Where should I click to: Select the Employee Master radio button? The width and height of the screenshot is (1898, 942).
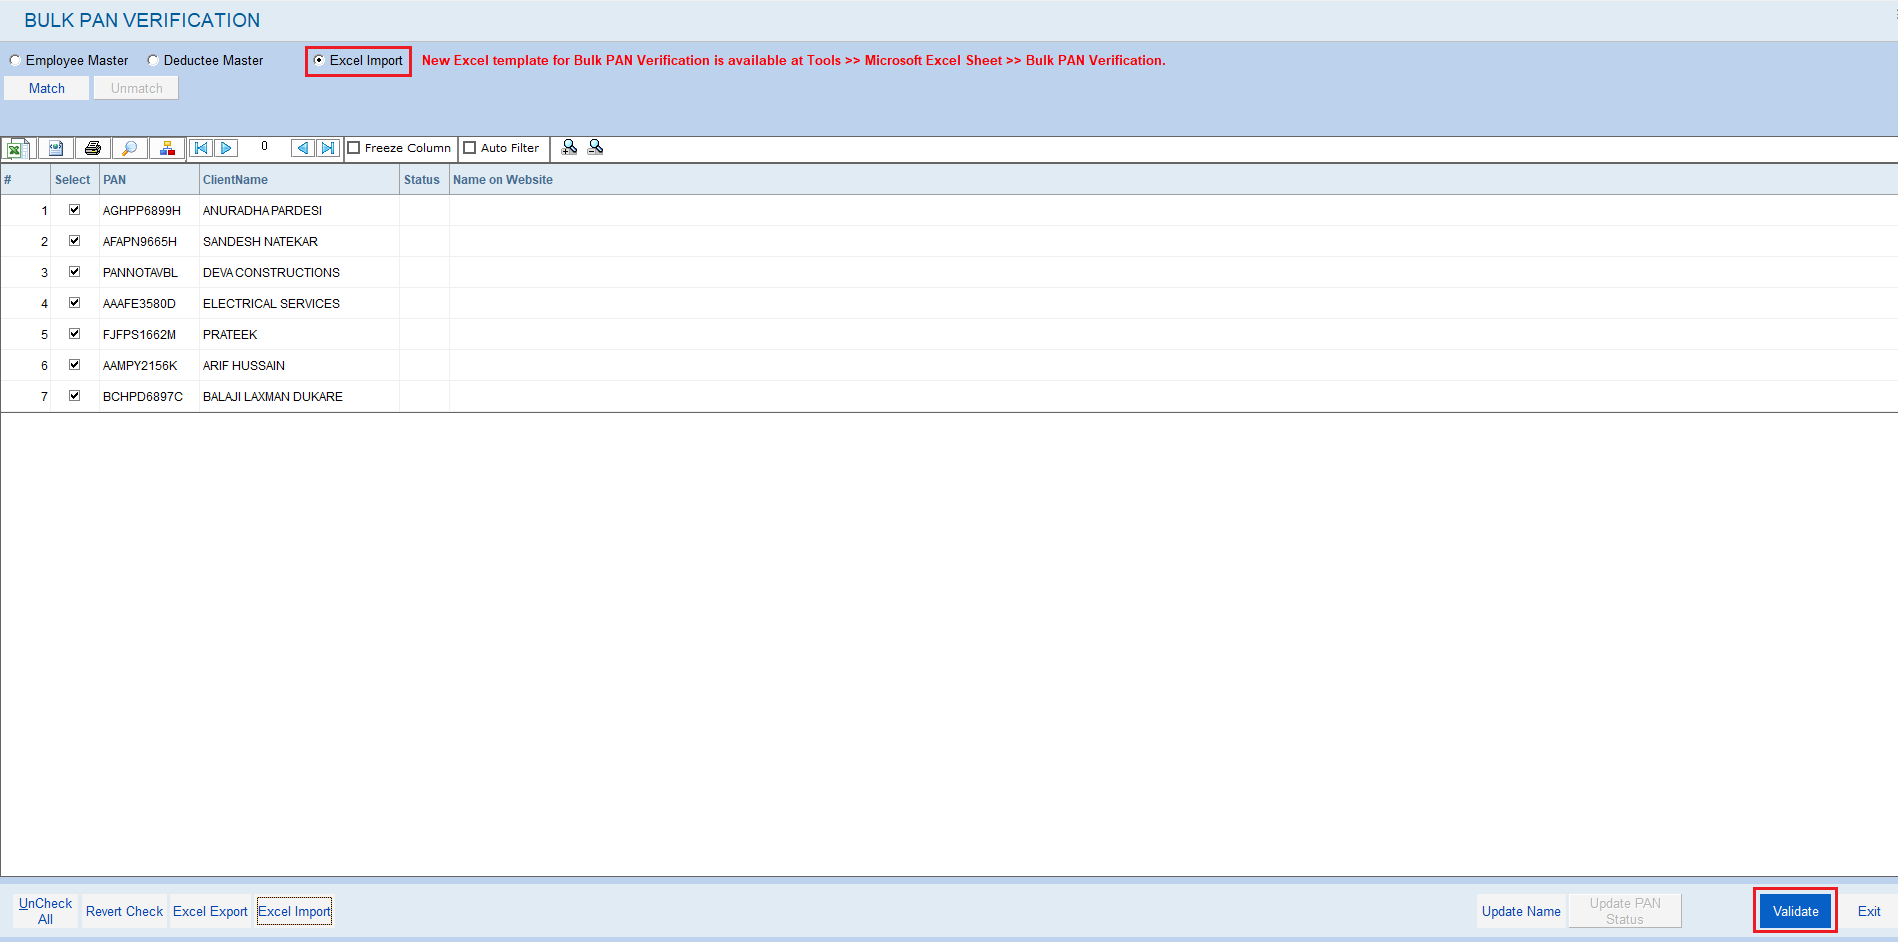point(15,60)
